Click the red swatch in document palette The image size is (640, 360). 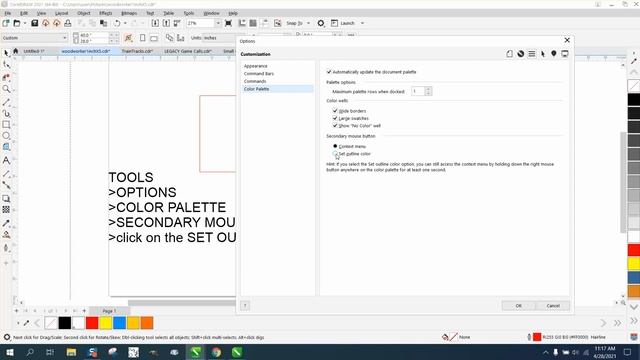pyautogui.click(x=92, y=323)
